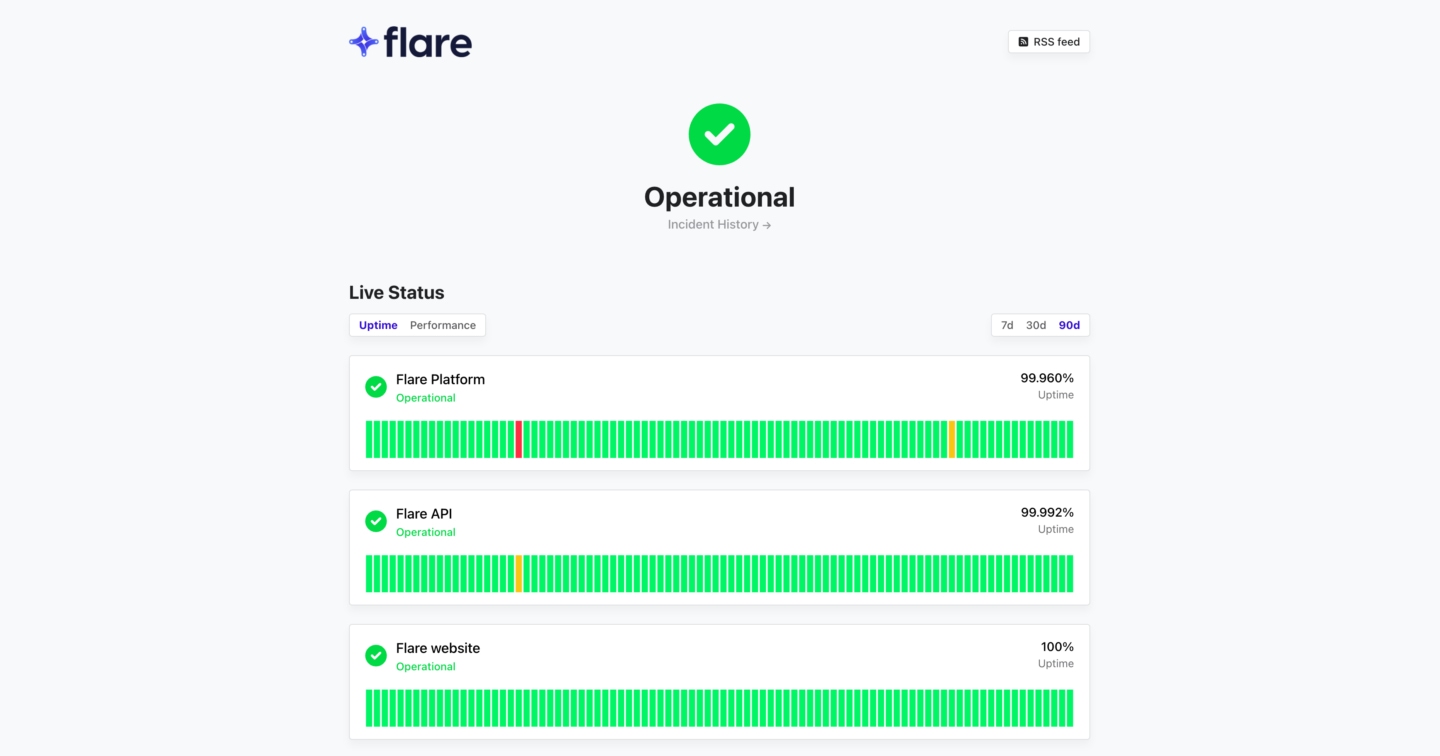This screenshot has width=1440, height=756.
Task: Click the Flare Platform status check icon
Action: tap(376, 386)
